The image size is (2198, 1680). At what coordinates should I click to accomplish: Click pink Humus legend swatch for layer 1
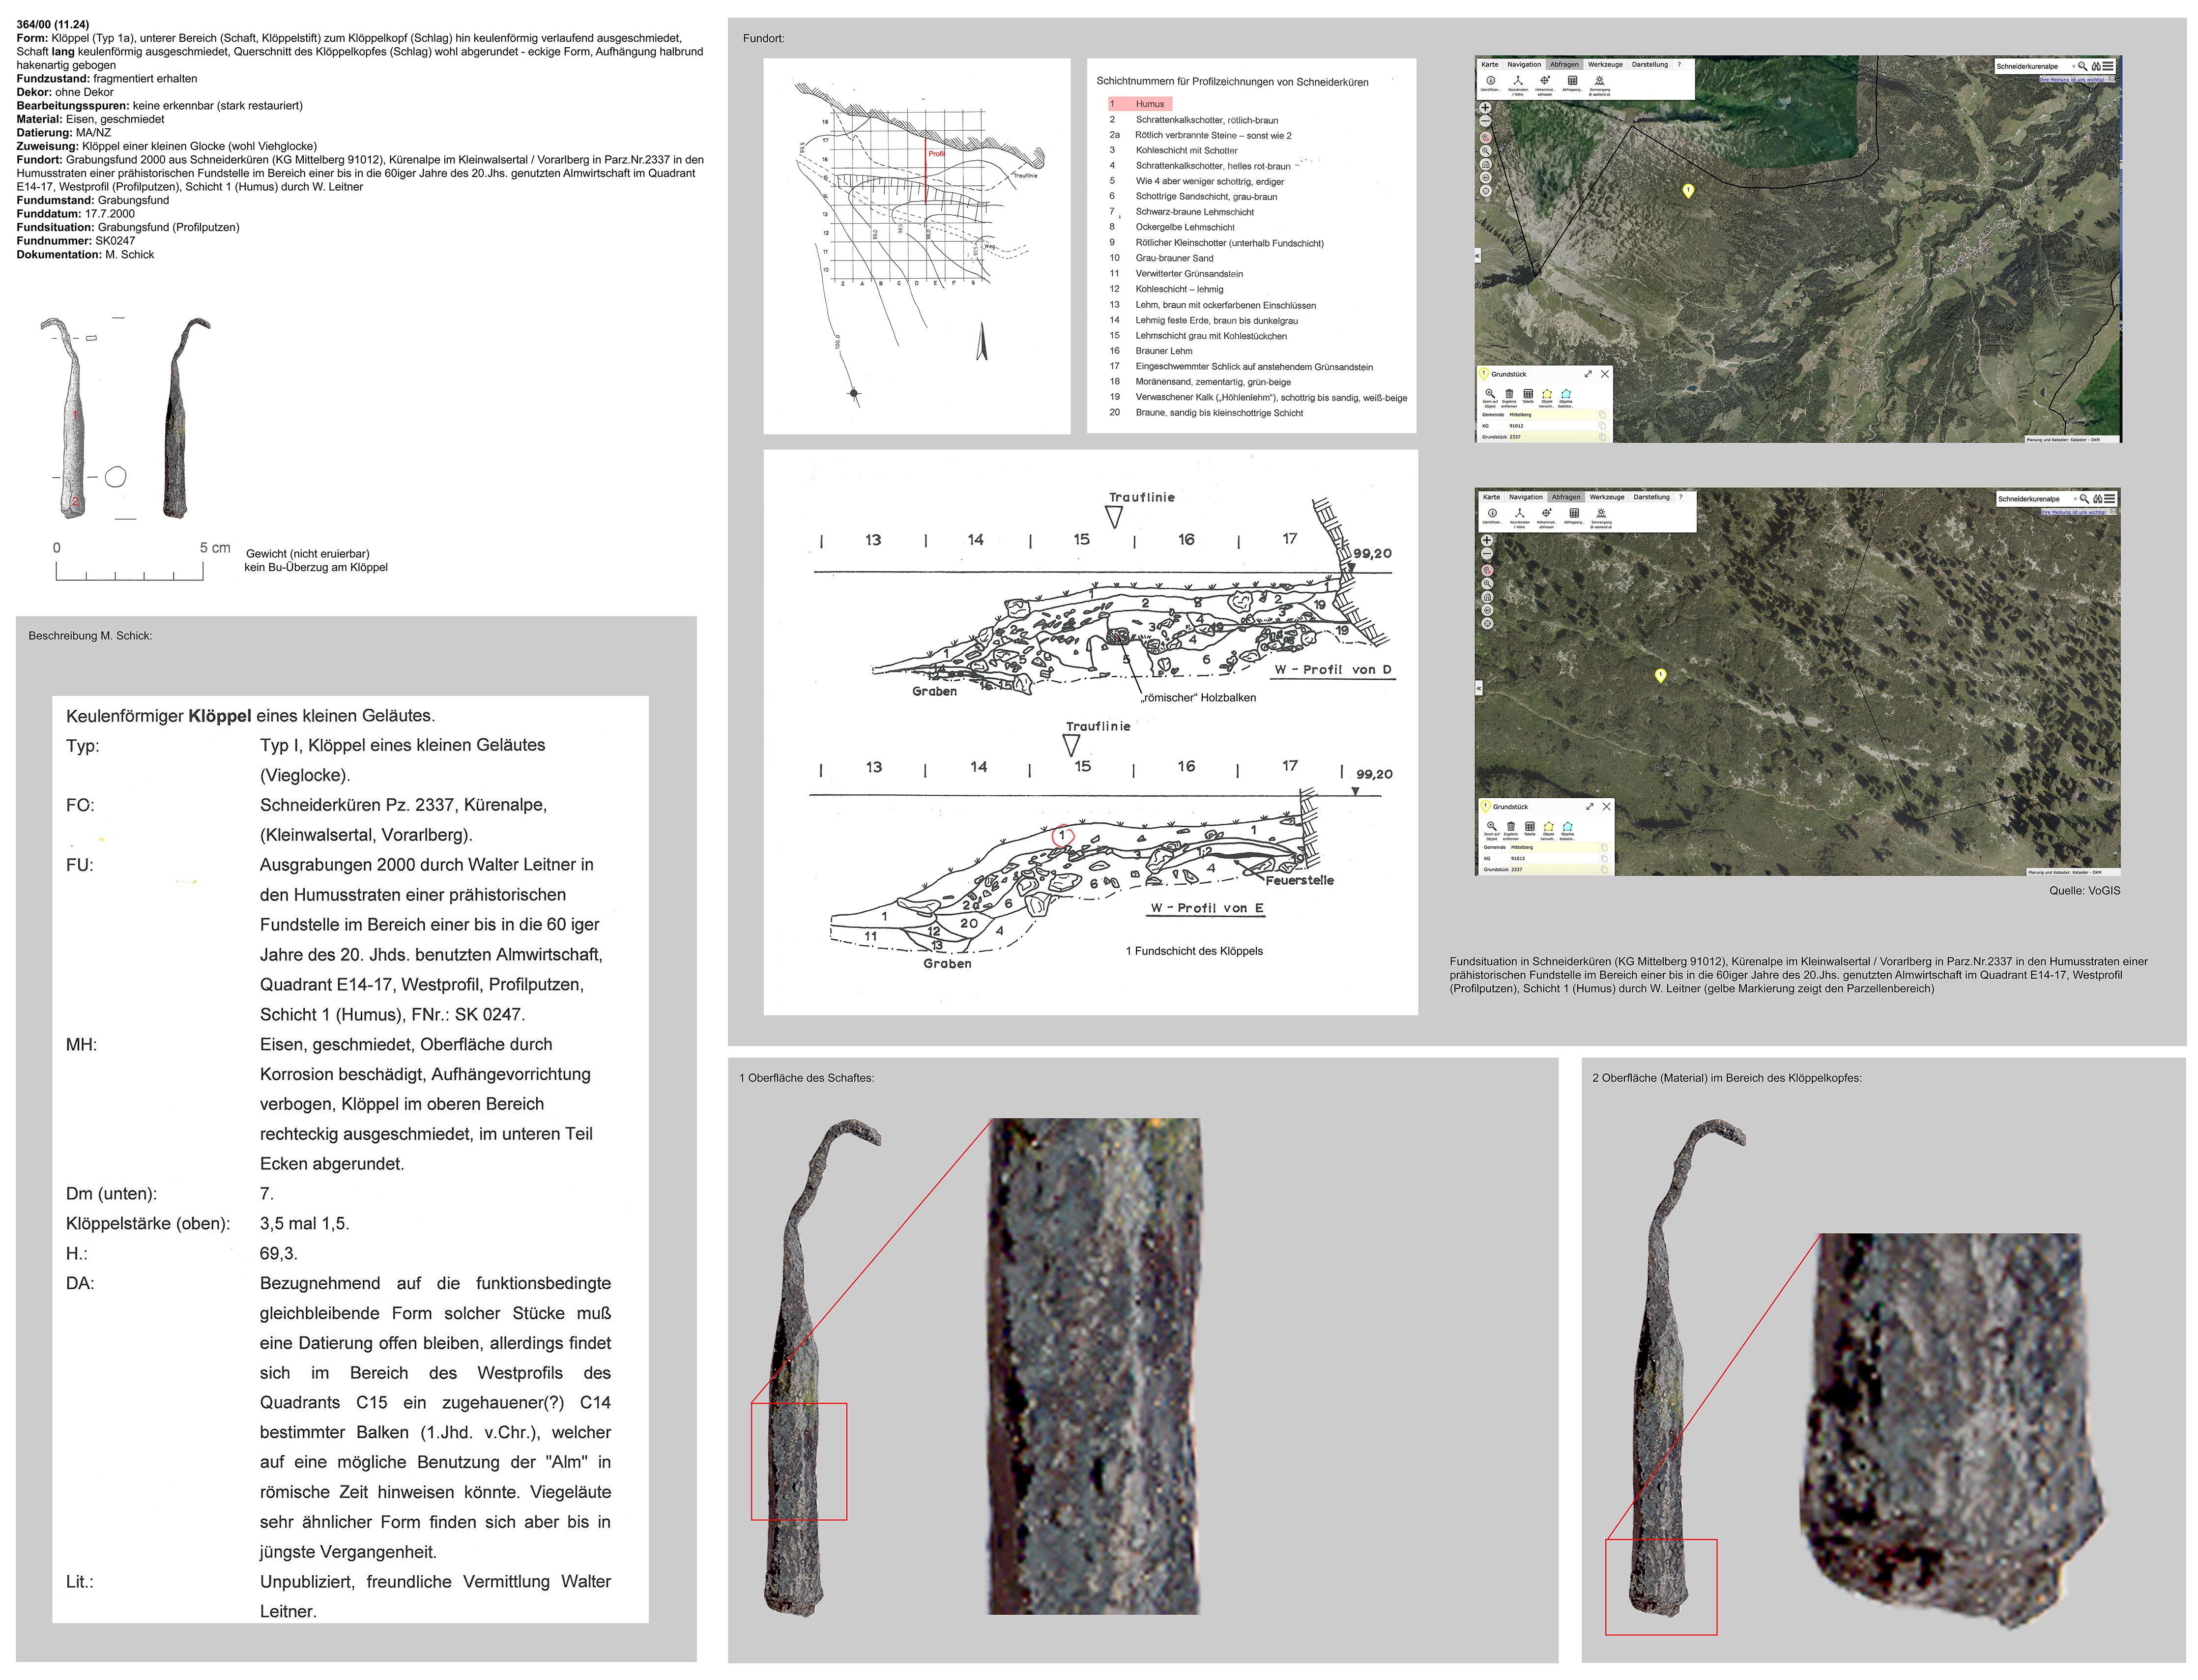1139,104
